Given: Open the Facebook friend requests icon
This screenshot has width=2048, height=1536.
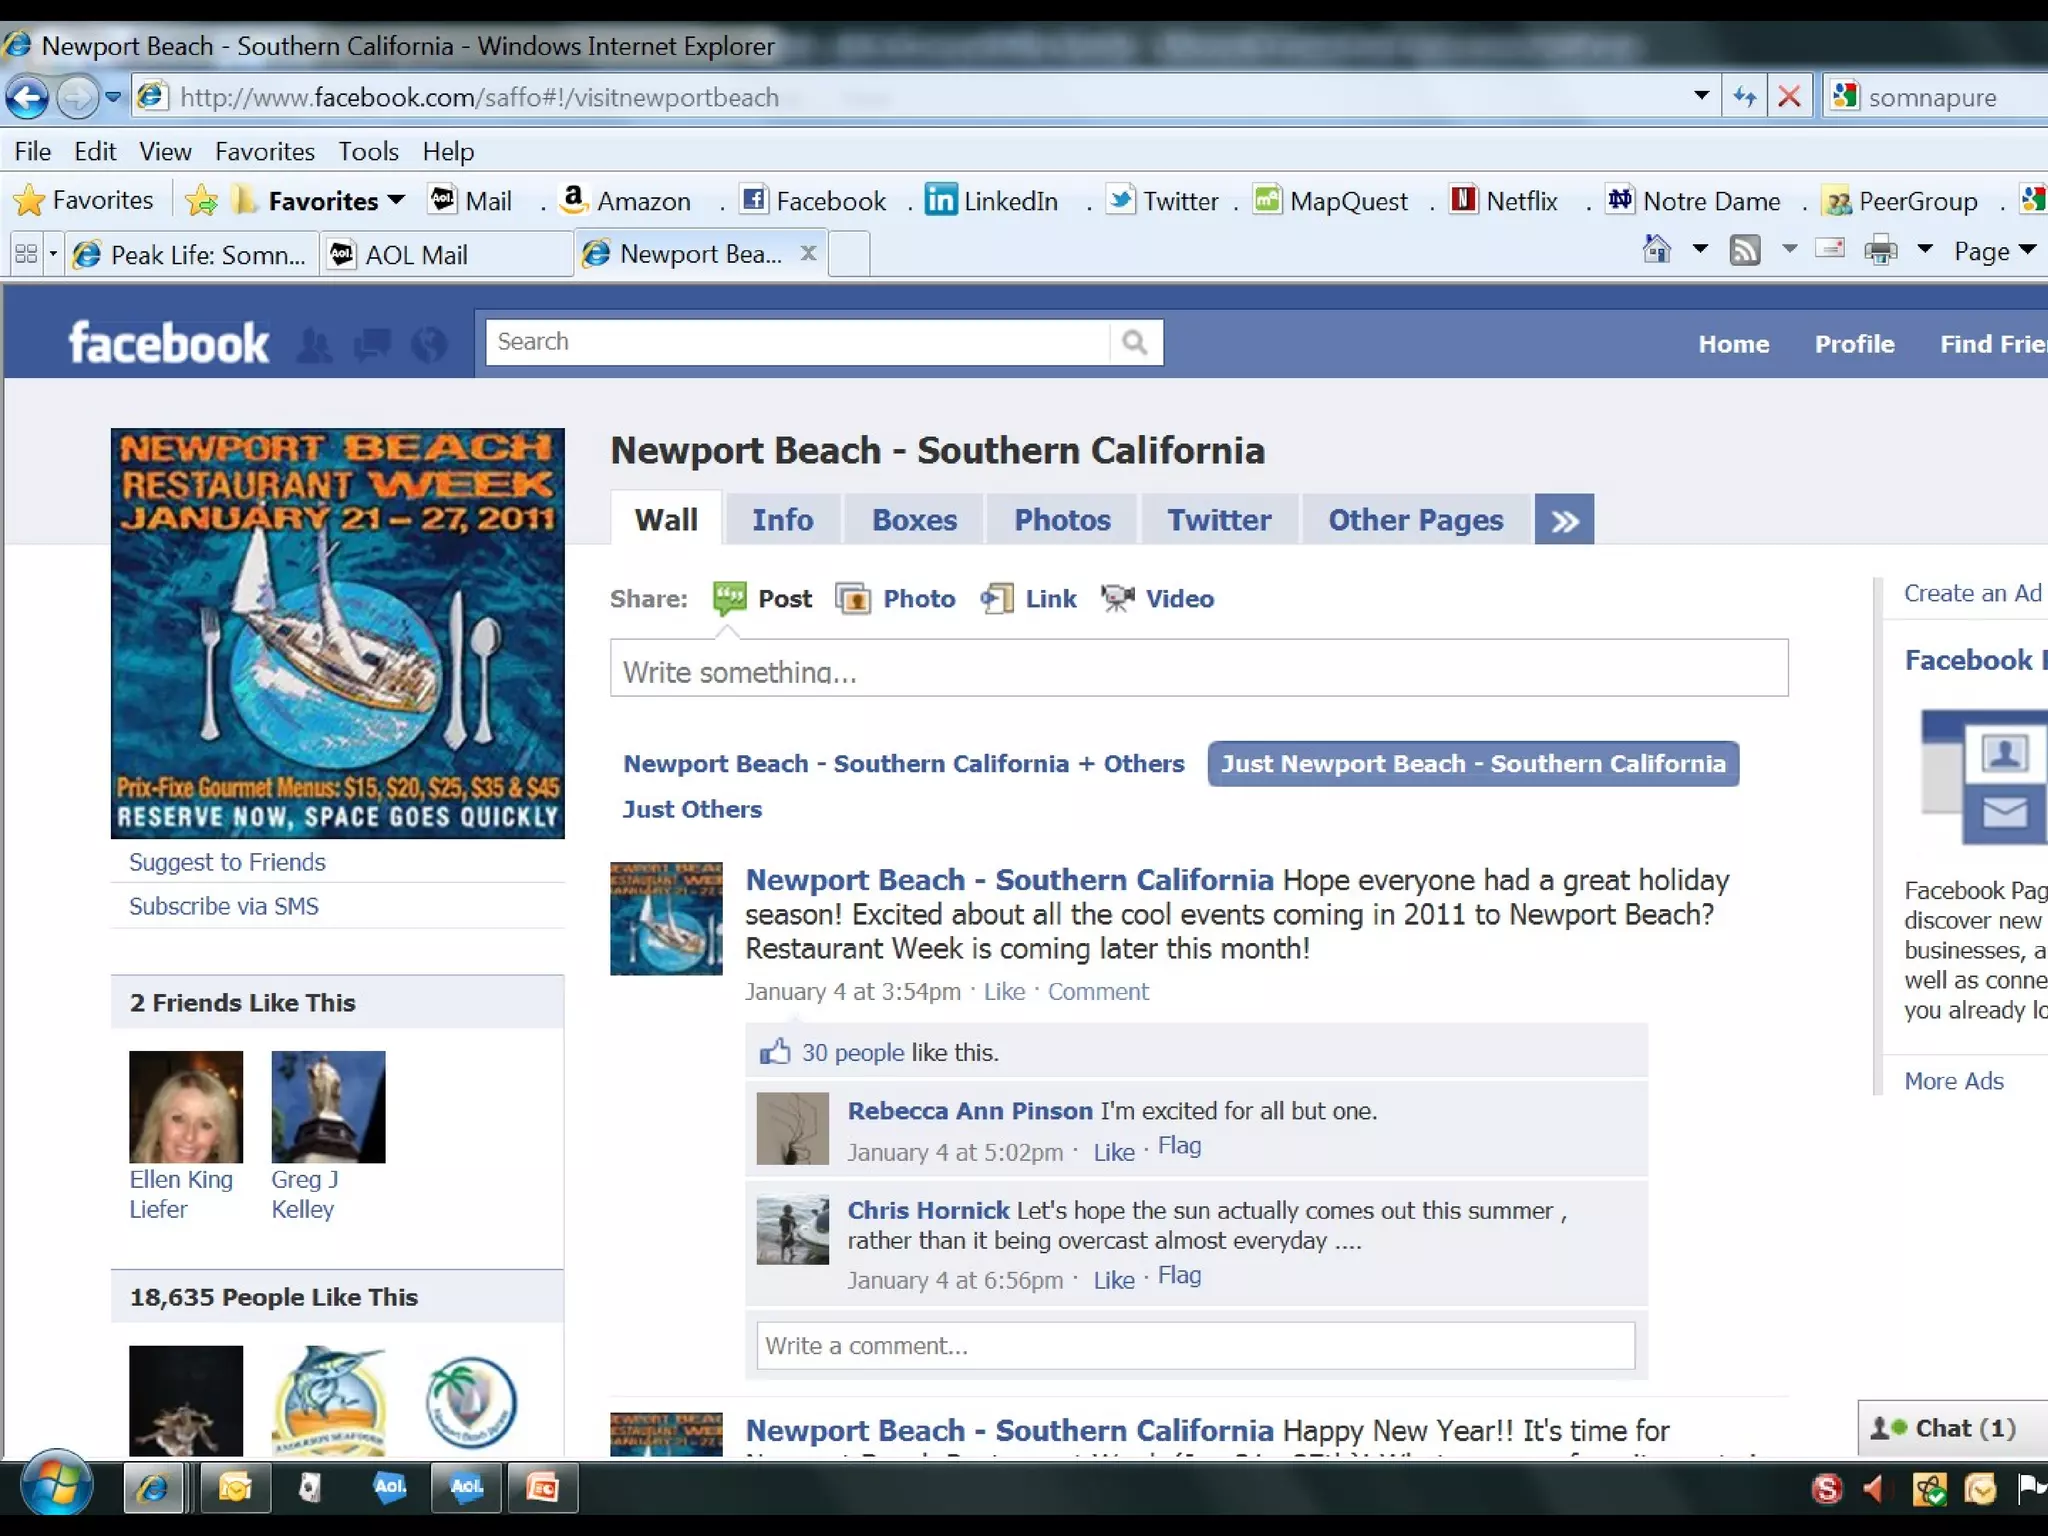Looking at the screenshot, I should click(x=315, y=345).
